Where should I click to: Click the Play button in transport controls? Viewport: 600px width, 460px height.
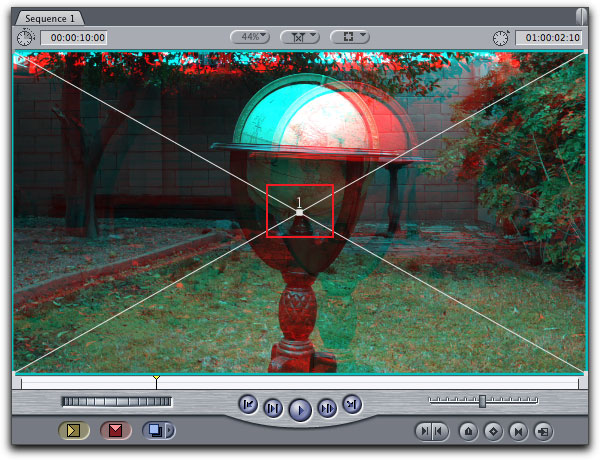point(300,408)
